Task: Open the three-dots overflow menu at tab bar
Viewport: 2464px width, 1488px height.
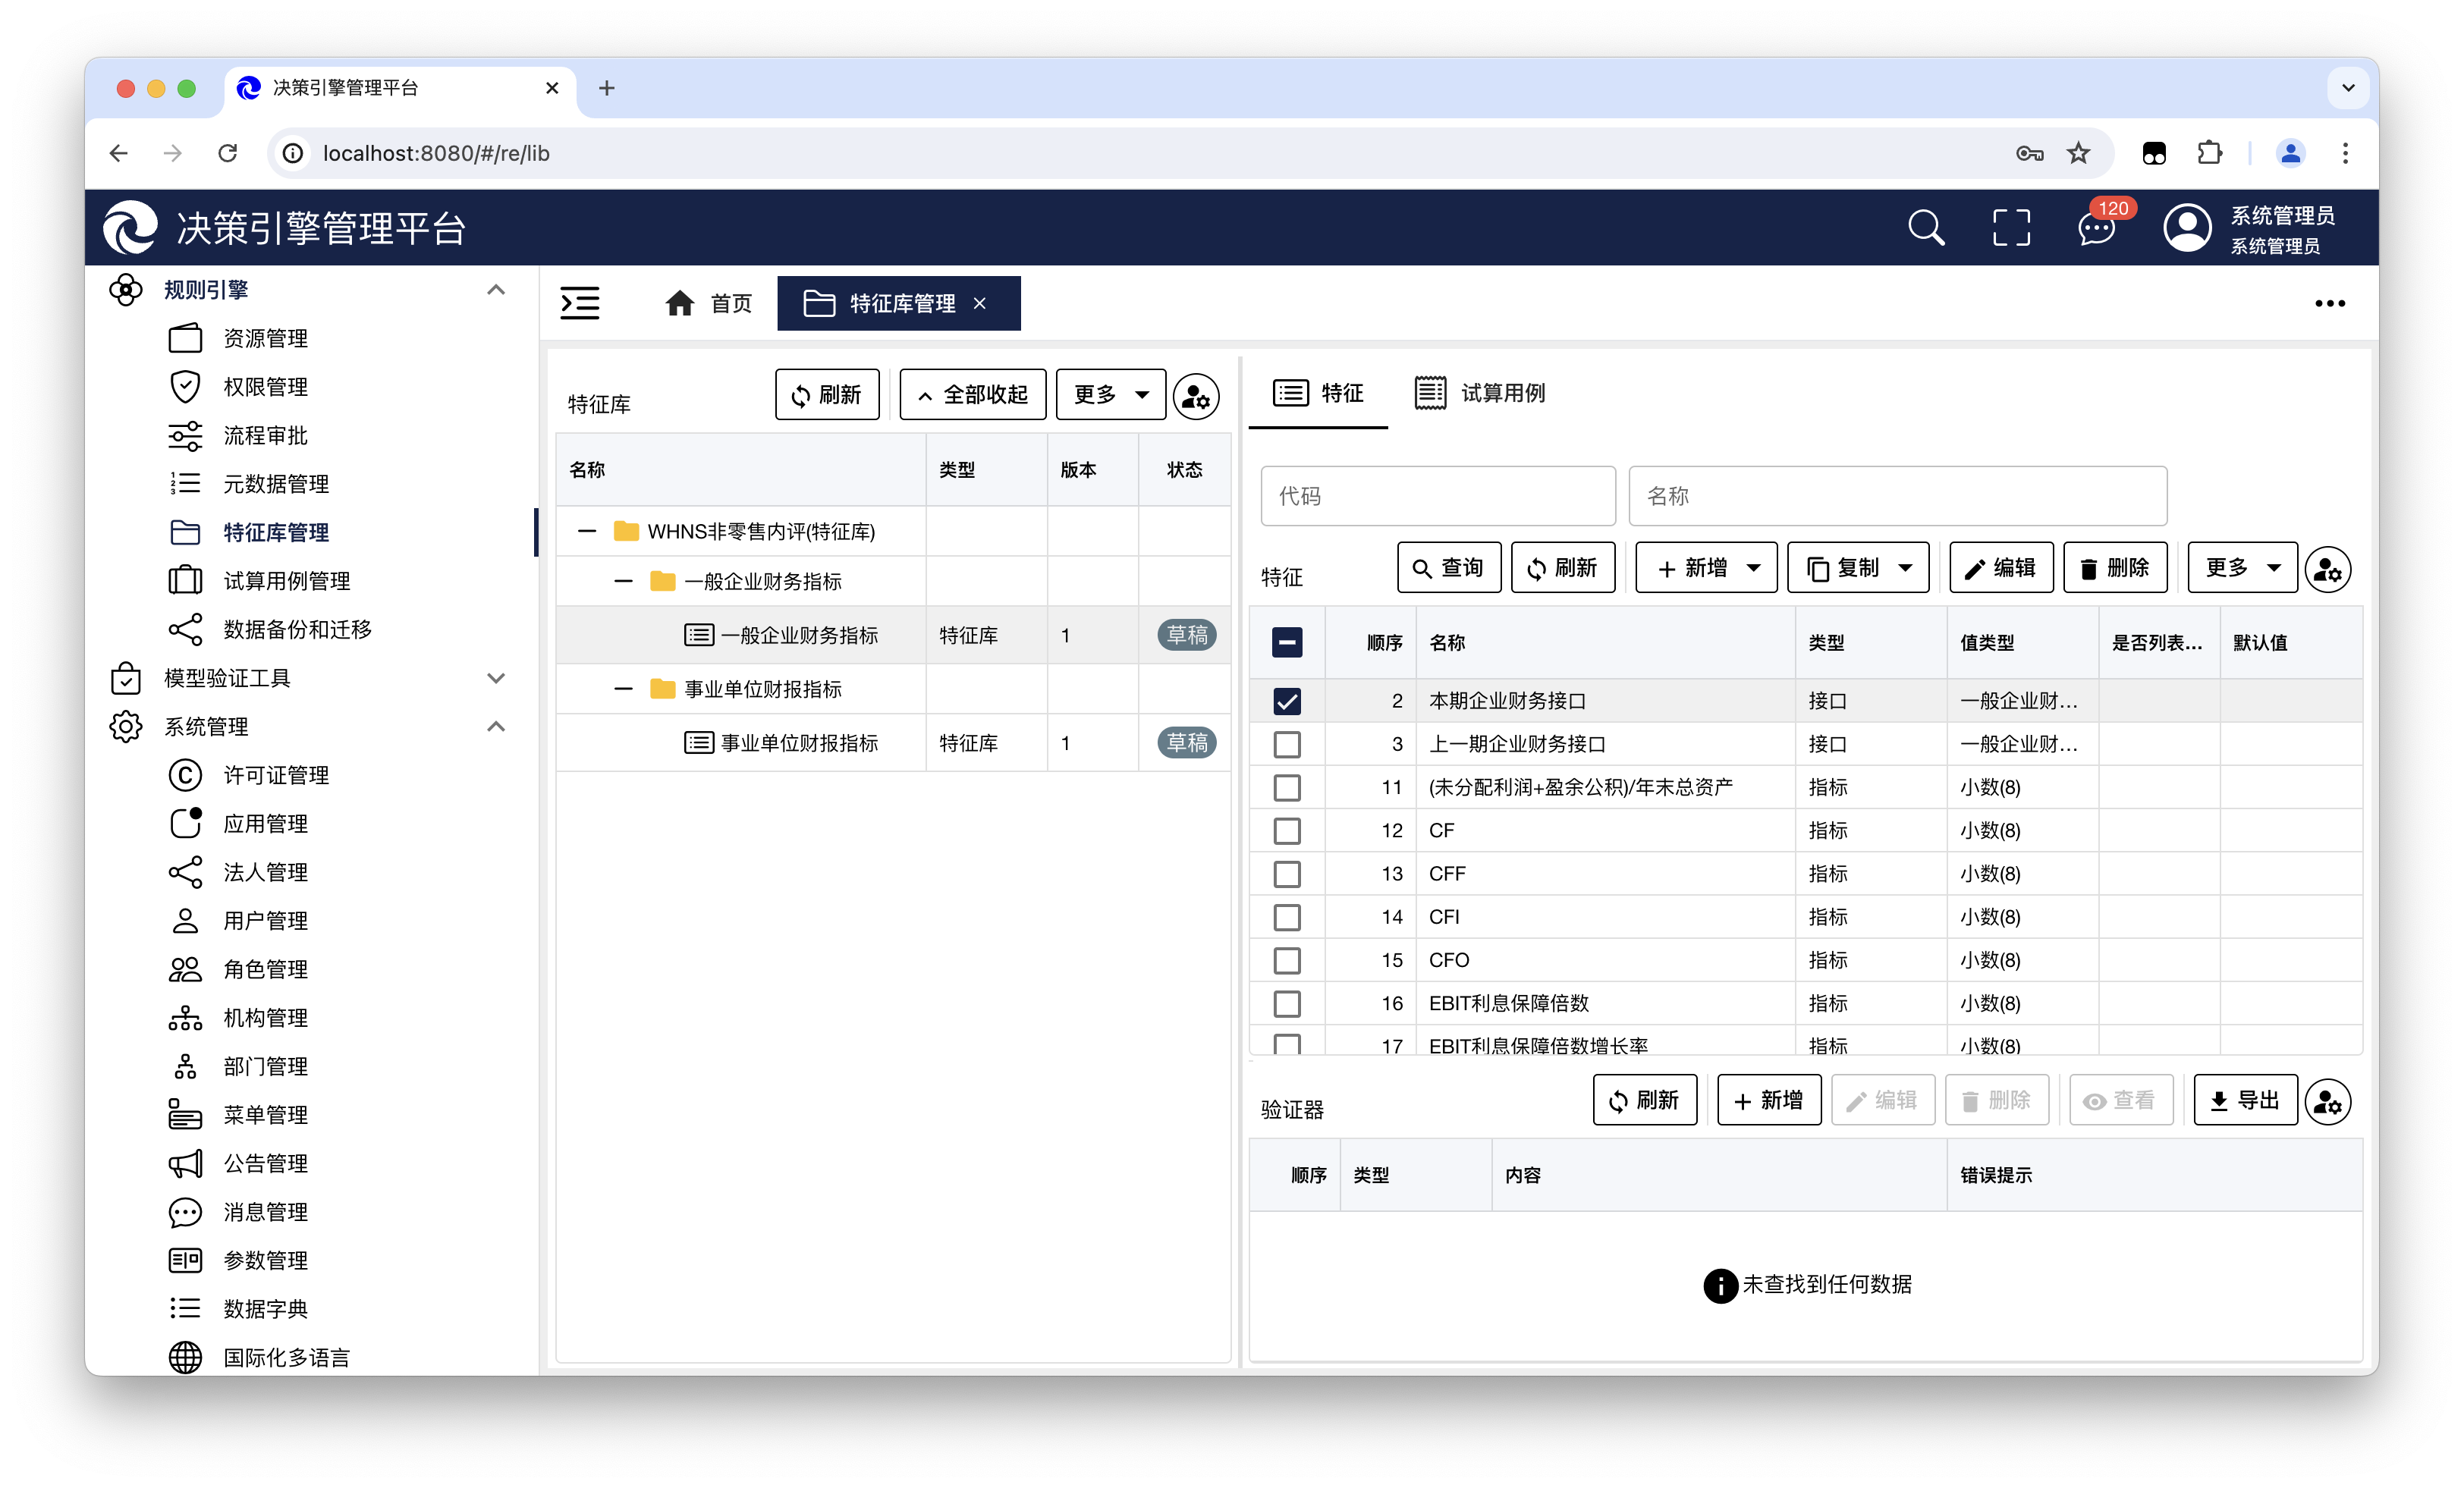Action: pyautogui.click(x=2330, y=303)
